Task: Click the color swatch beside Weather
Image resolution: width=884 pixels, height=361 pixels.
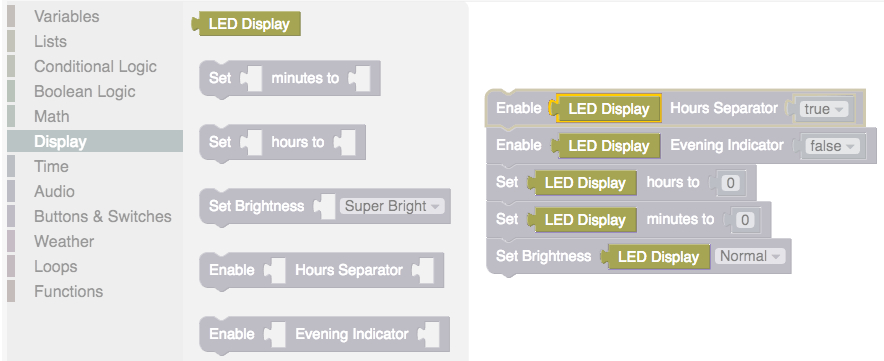Action: [11, 241]
